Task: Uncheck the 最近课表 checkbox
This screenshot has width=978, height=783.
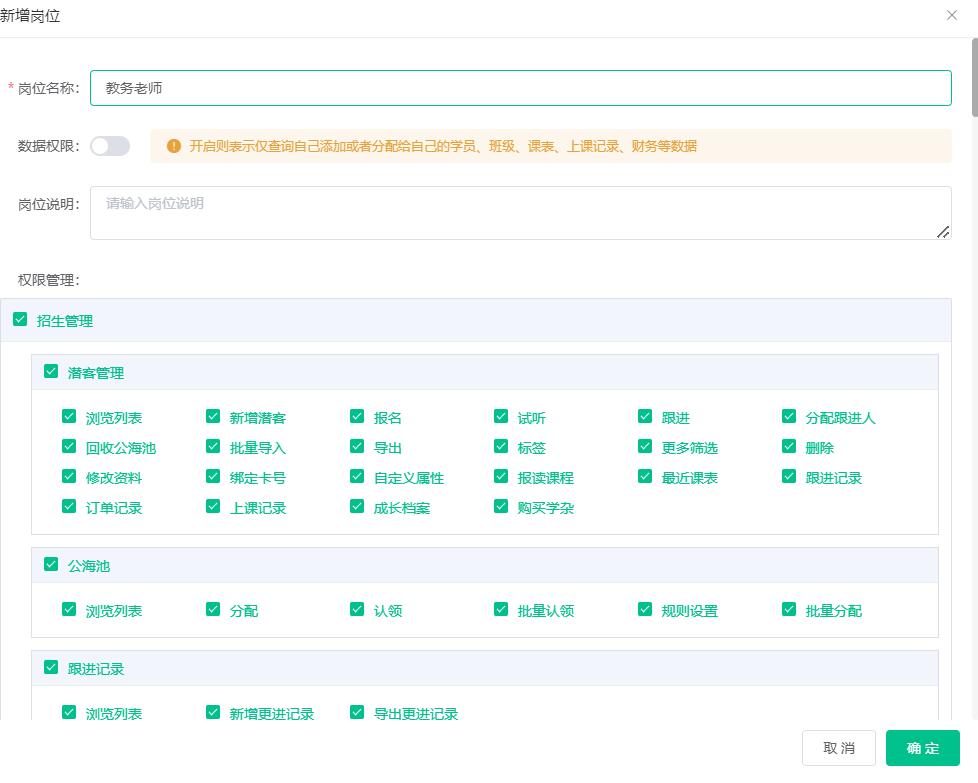Action: pos(645,477)
